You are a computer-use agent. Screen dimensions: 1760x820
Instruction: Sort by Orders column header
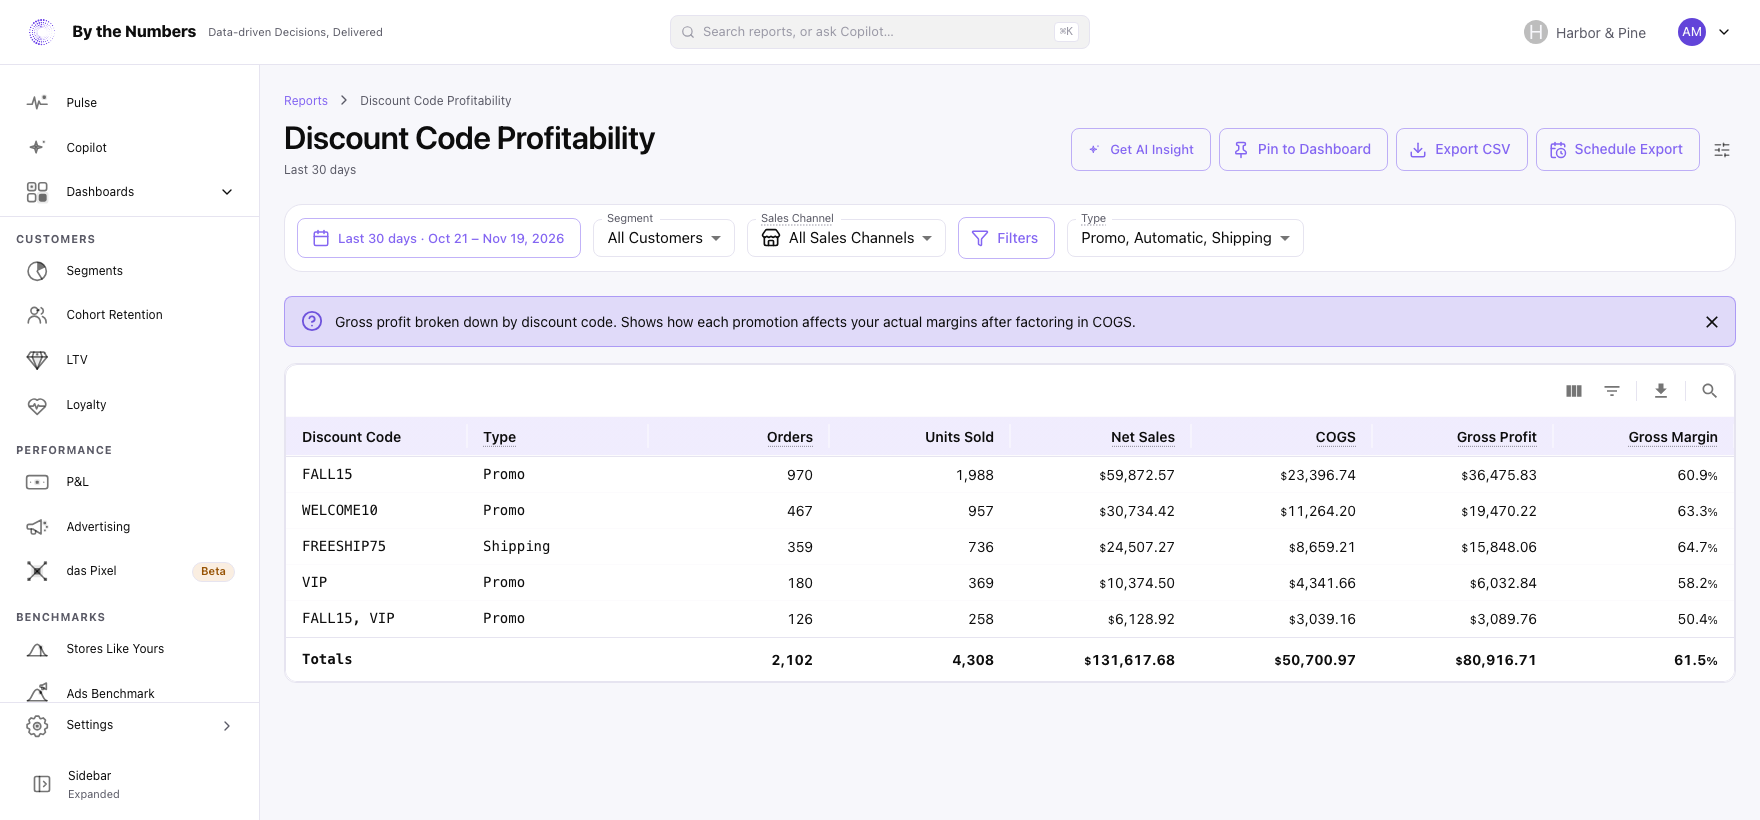[790, 437]
